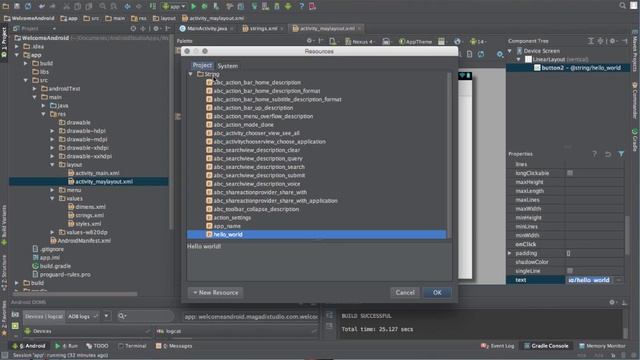Select activity_maylayout.xml editor tab
This screenshot has width=640, height=360.
tap(326, 29)
